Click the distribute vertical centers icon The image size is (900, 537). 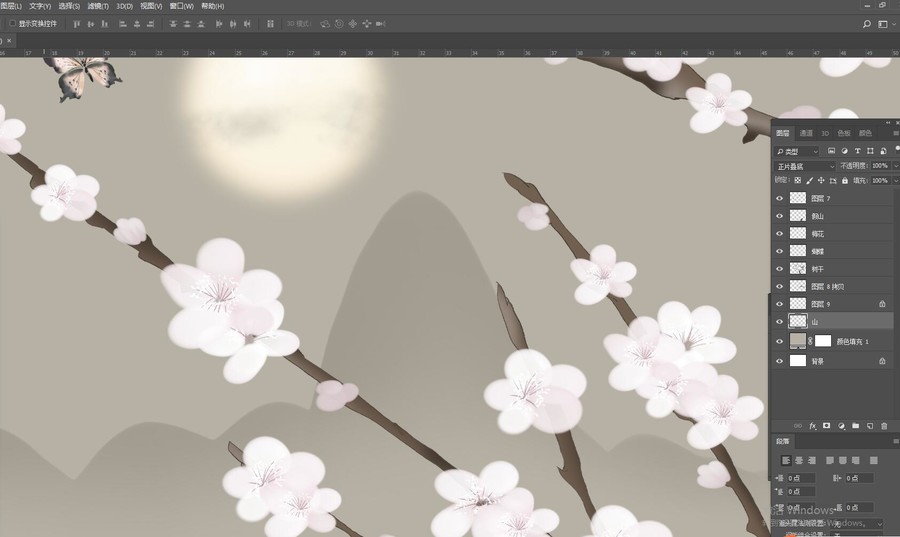[187, 24]
